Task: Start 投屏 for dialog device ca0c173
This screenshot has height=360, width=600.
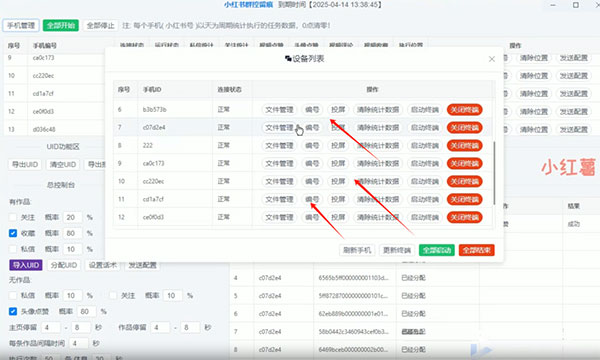Action: 338,164
